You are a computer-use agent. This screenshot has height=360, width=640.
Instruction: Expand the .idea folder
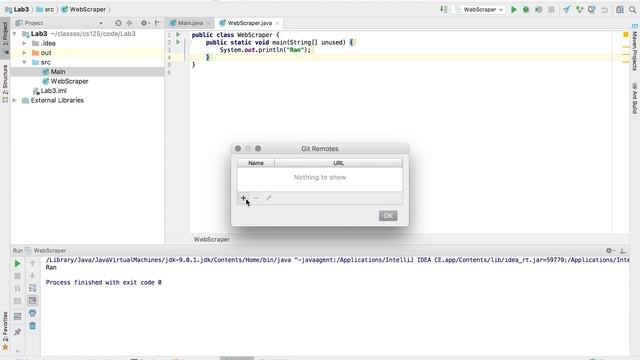(x=24, y=43)
